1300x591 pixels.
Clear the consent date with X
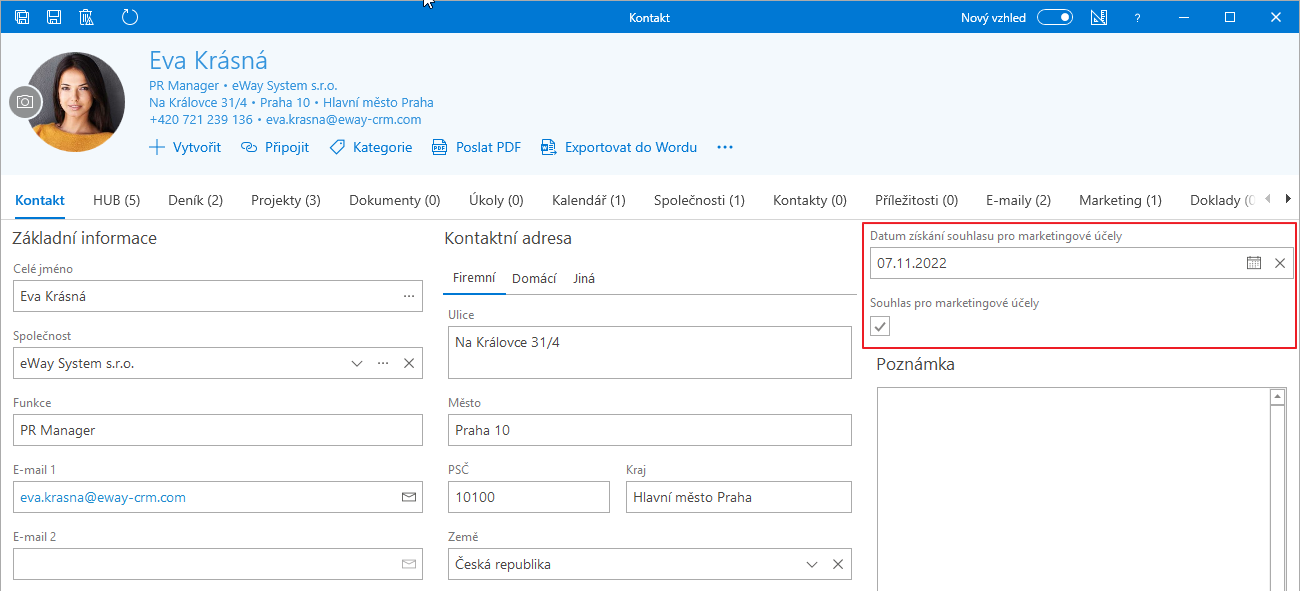(1280, 263)
